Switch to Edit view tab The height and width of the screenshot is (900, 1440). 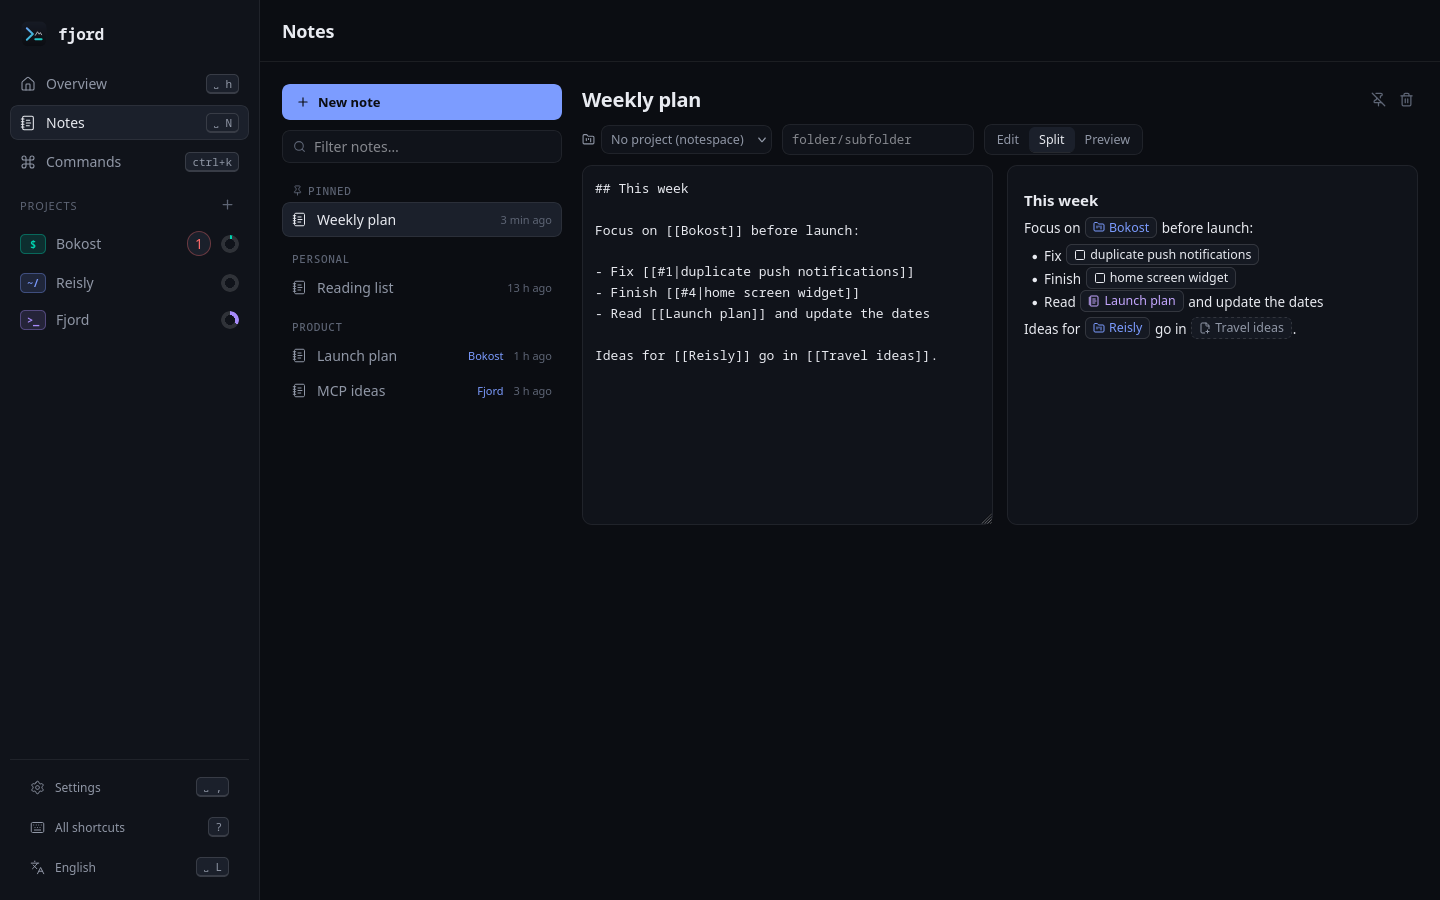point(1008,140)
